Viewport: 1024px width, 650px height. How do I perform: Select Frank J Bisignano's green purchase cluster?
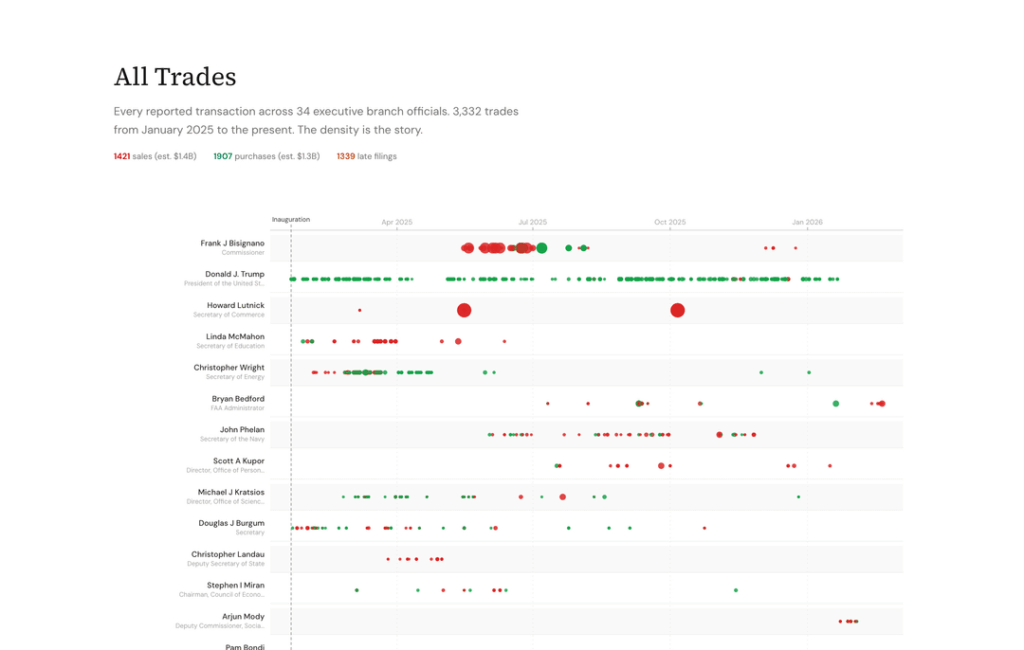pyautogui.click(x=541, y=246)
